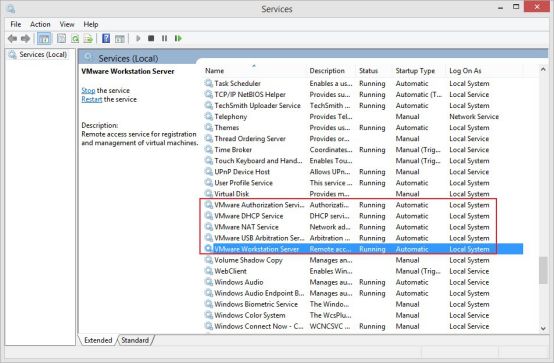Click the Themes service gear icon
The height and width of the screenshot is (364, 554).
point(209,127)
